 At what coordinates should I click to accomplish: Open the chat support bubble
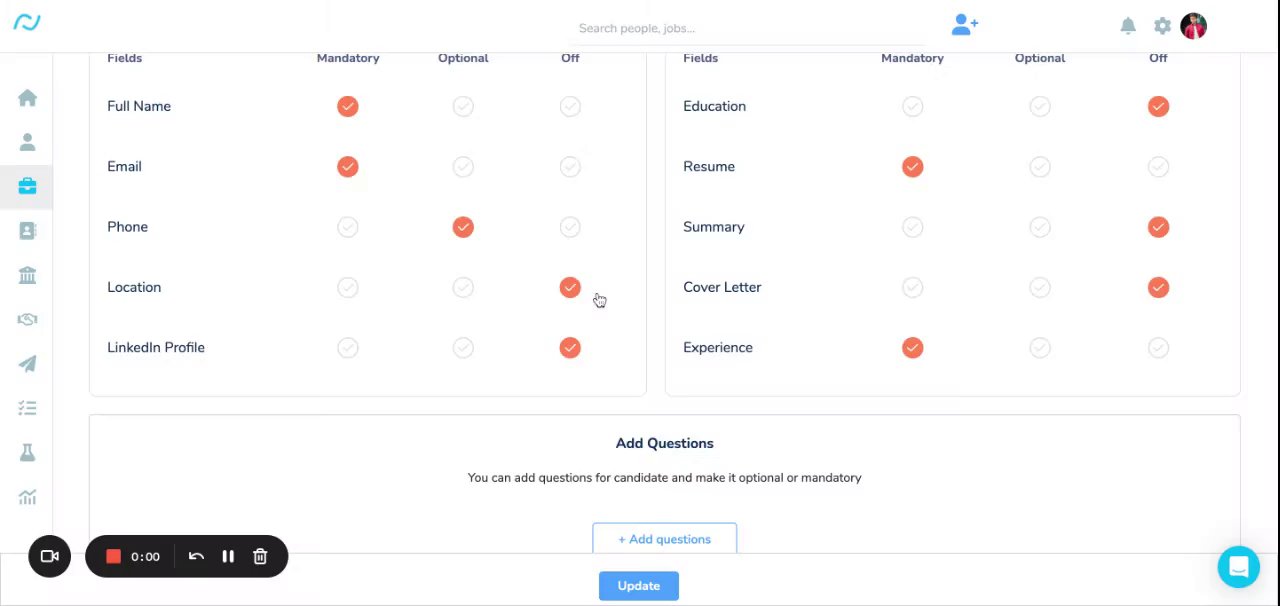pyautogui.click(x=1238, y=567)
